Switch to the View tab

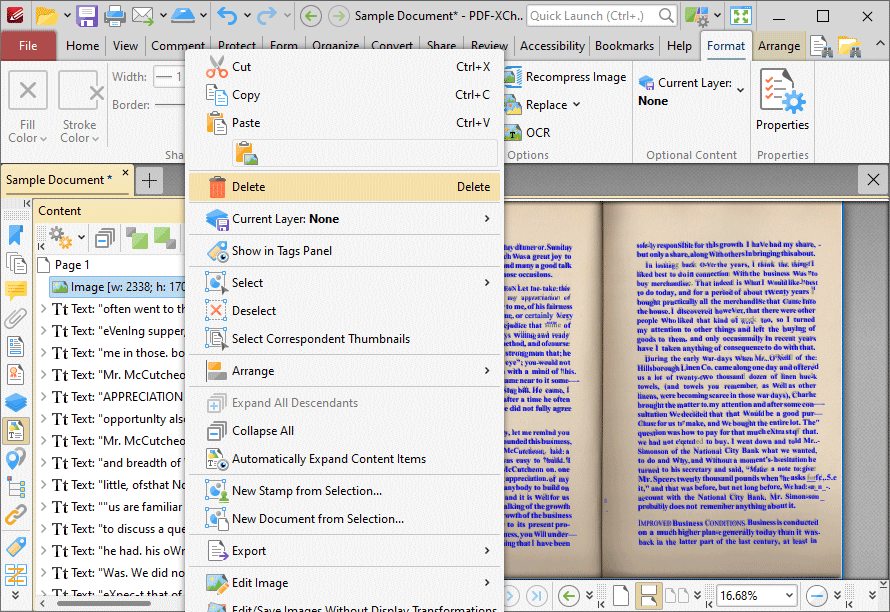pyautogui.click(x=125, y=46)
